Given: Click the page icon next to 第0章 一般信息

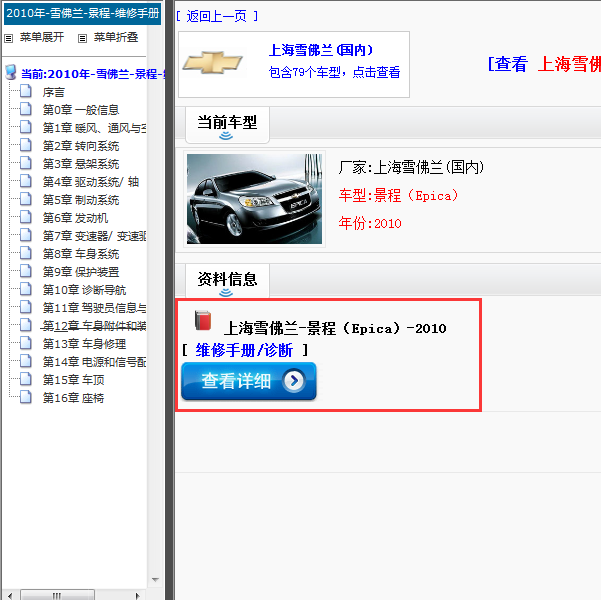Looking at the screenshot, I should coord(26,109).
